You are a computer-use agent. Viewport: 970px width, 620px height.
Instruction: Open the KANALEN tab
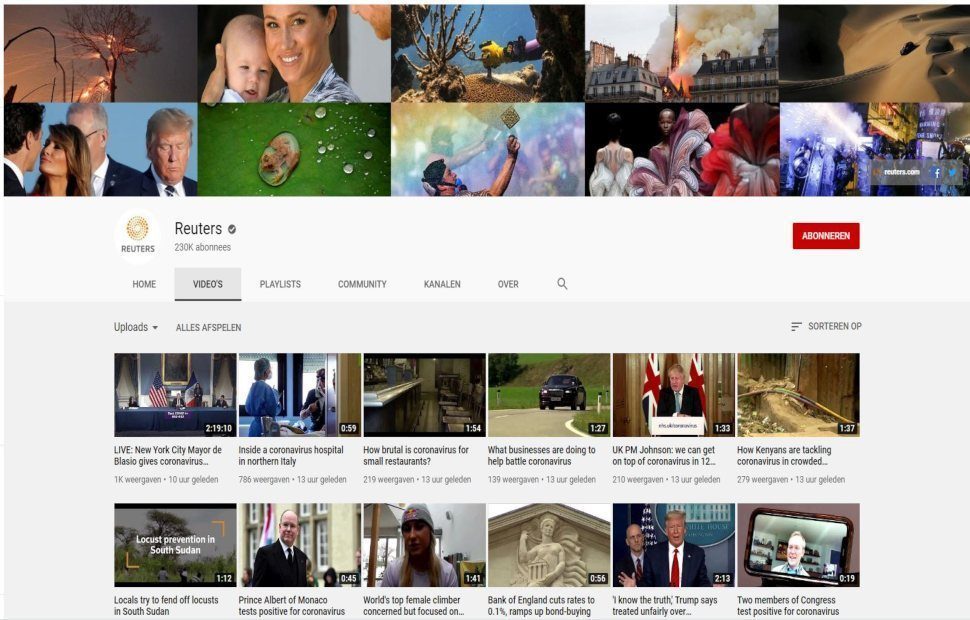coord(442,284)
